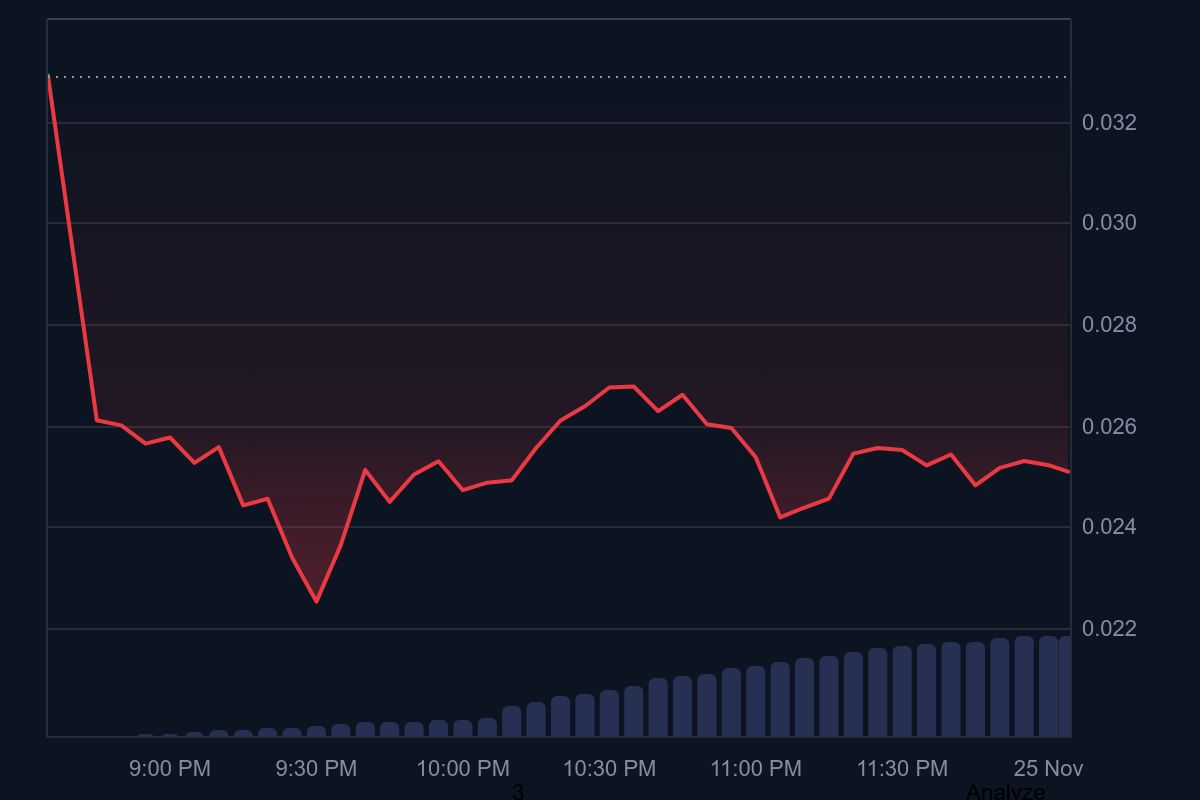1200x800 pixels.
Task: Click the red price line at its starting point
Action: click(x=48, y=80)
